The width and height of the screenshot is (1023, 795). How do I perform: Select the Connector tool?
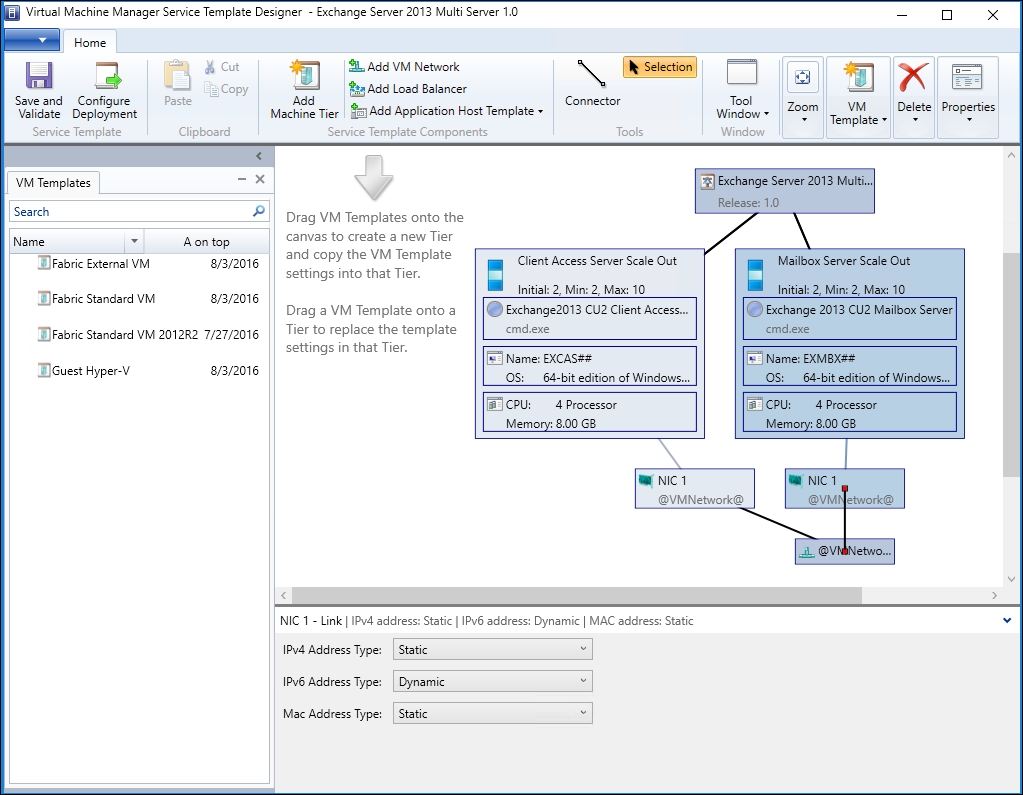[592, 76]
